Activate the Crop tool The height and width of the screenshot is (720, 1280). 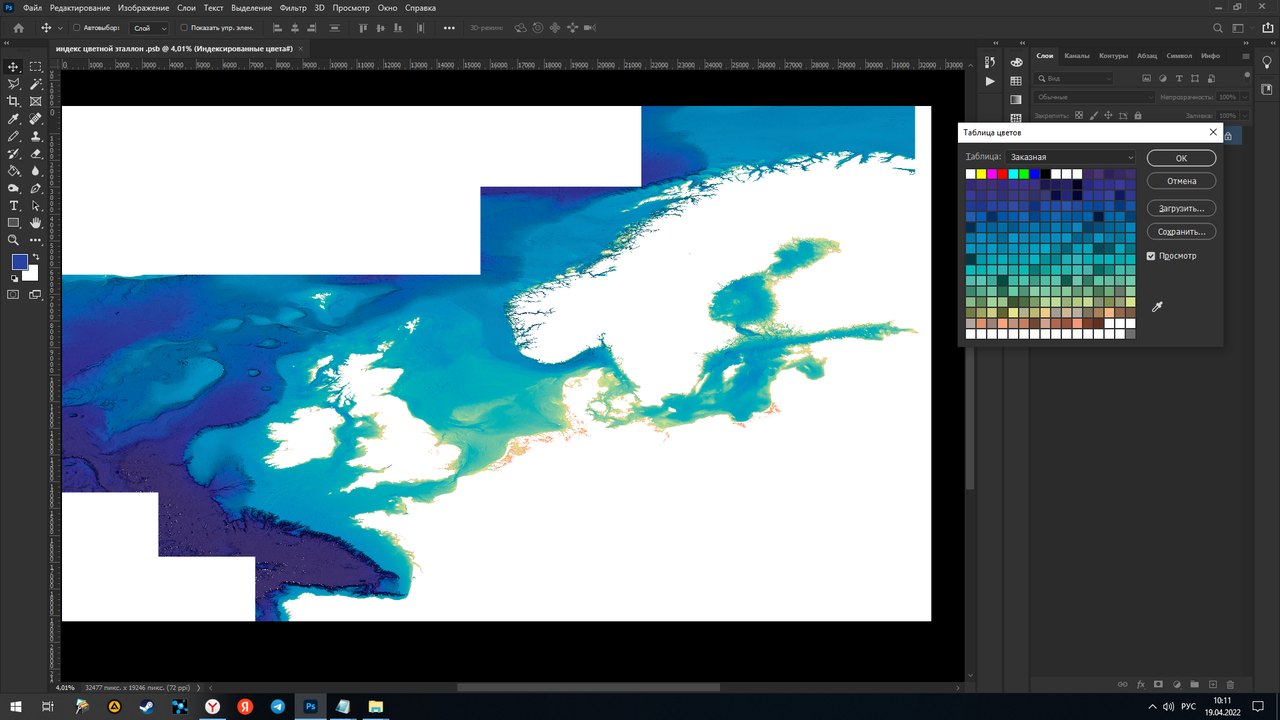(14, 101)
